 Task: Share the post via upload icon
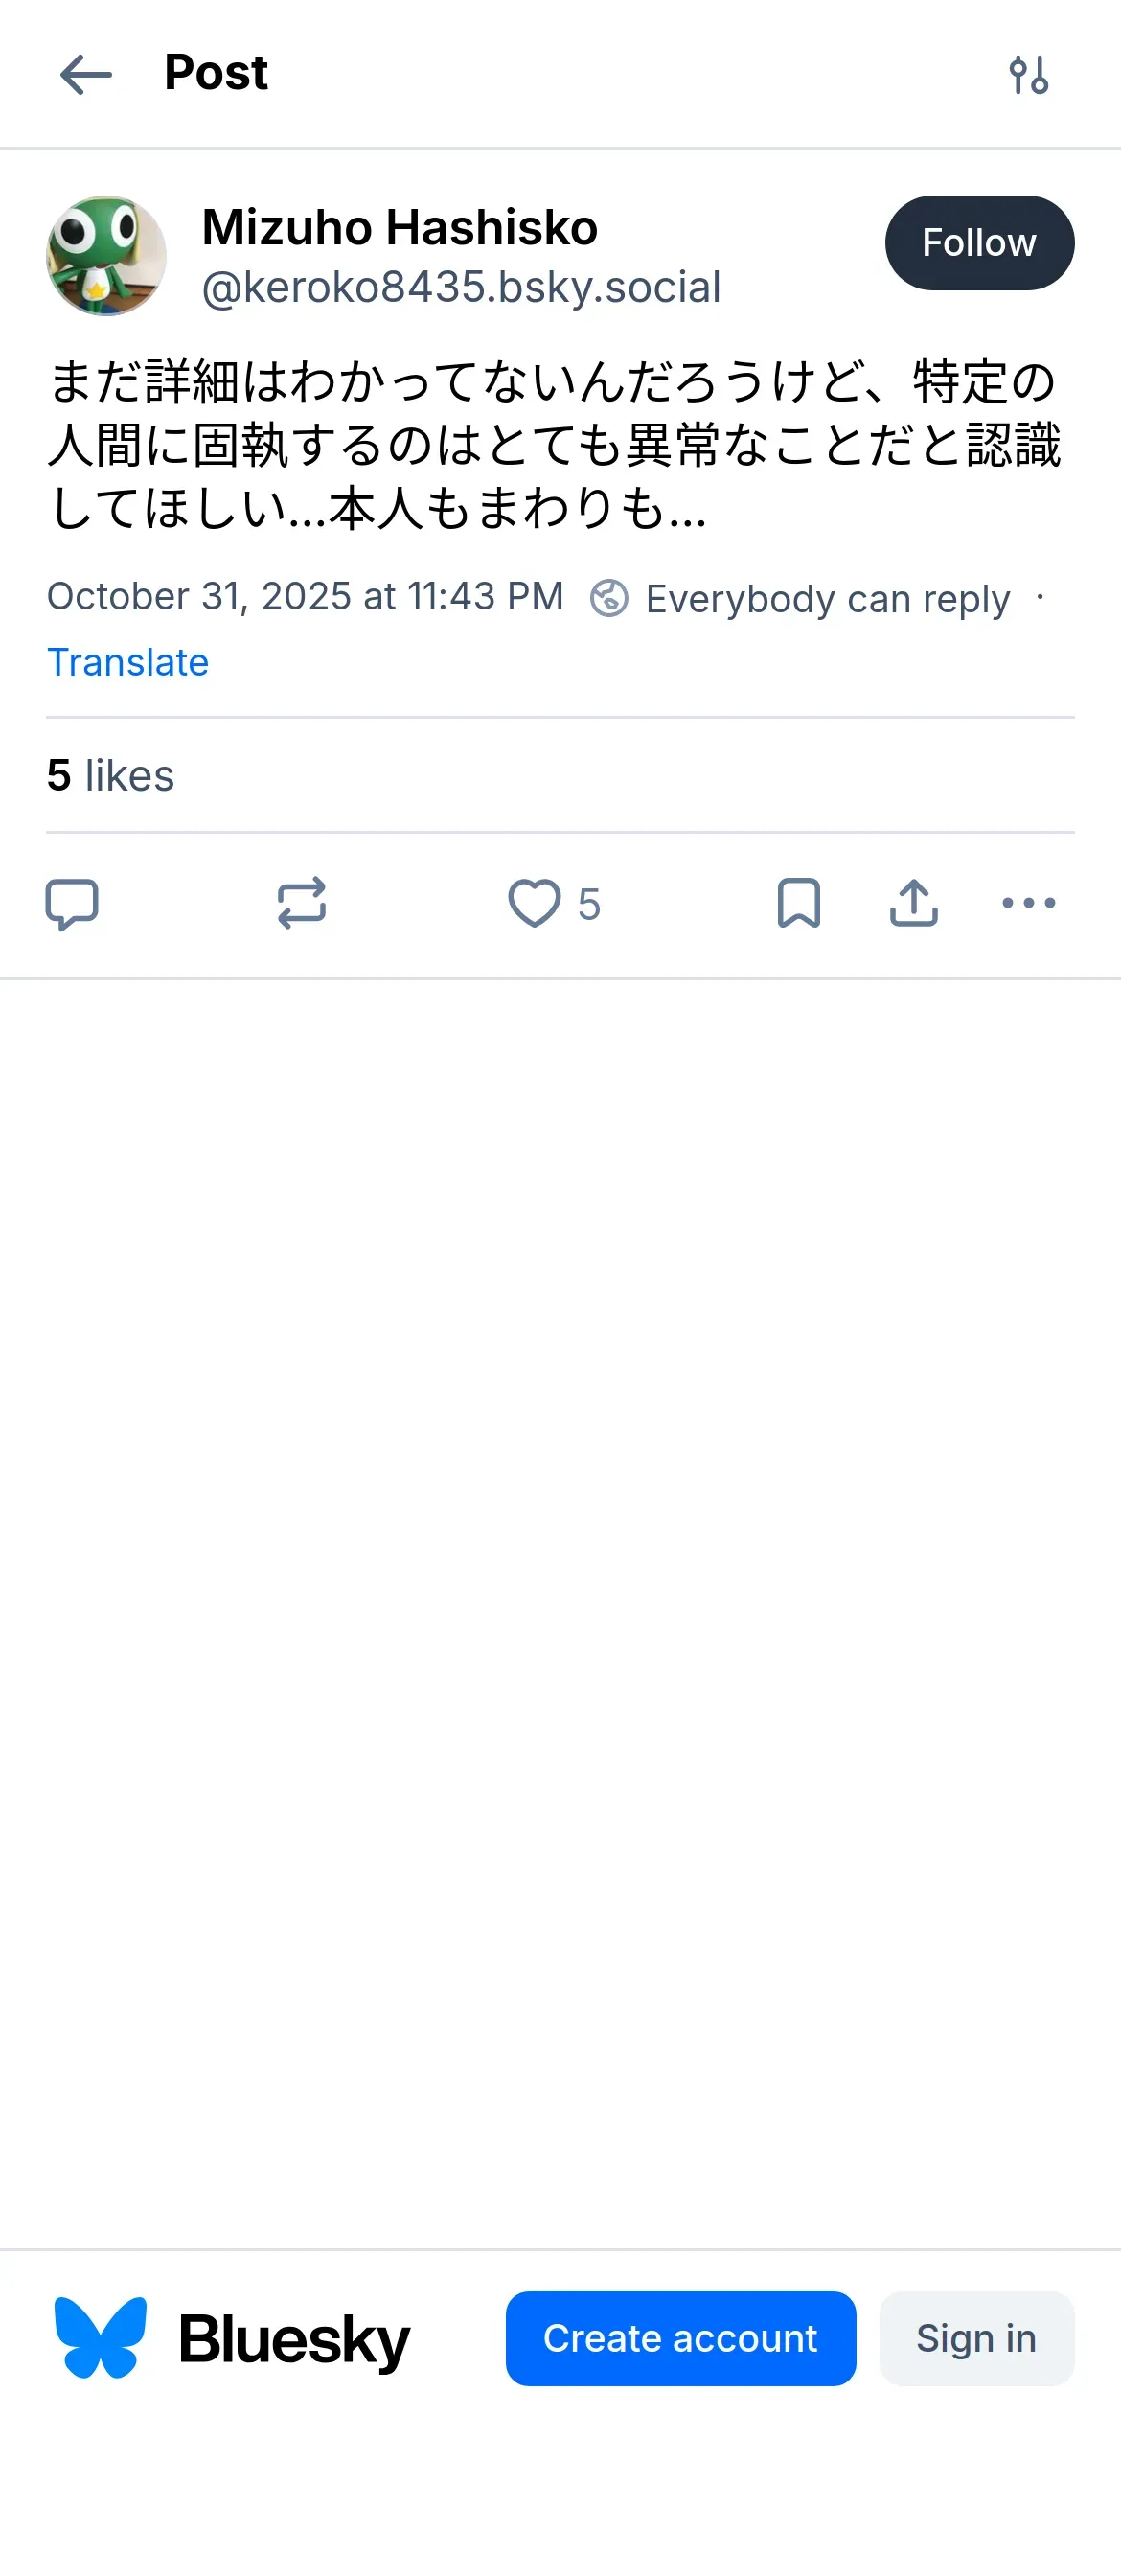coord(913,904)
